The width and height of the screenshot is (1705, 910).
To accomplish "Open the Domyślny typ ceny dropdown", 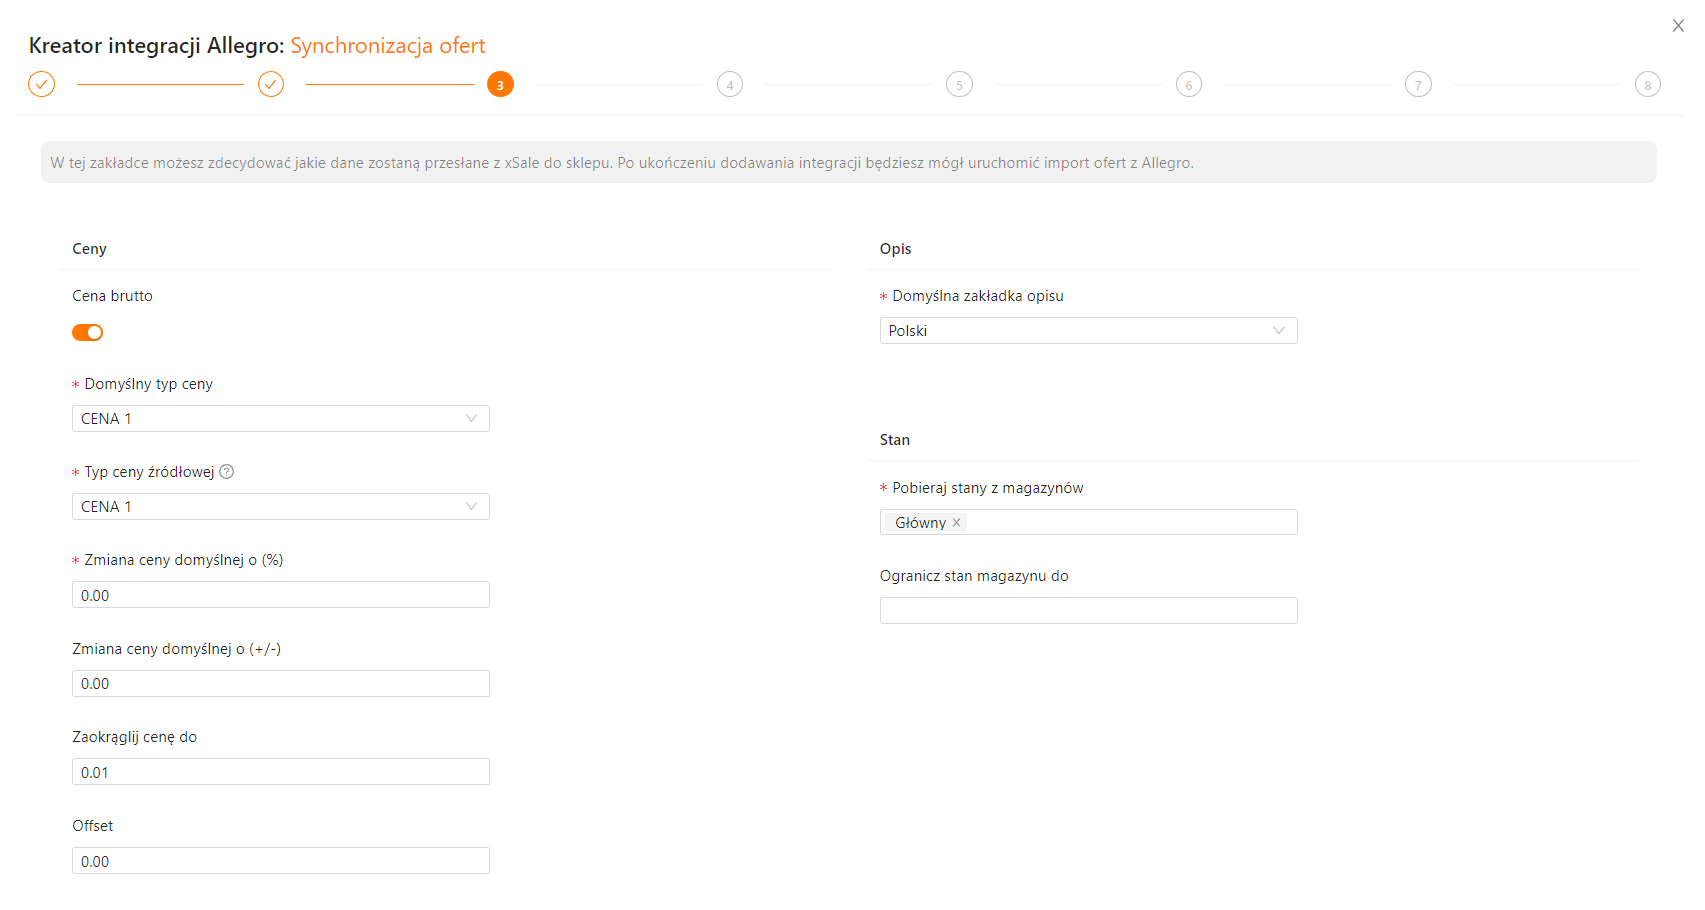I will (x=280, y=419).
